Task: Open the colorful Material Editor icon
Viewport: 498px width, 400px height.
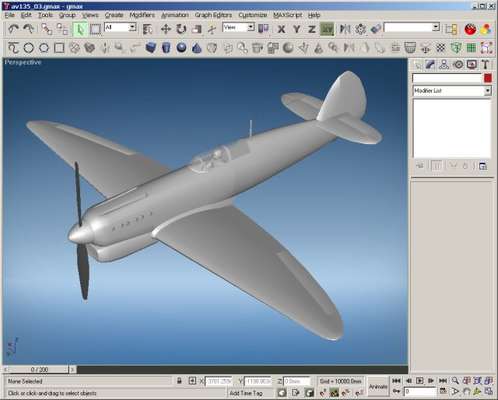Action: click(x=486, y=29)
